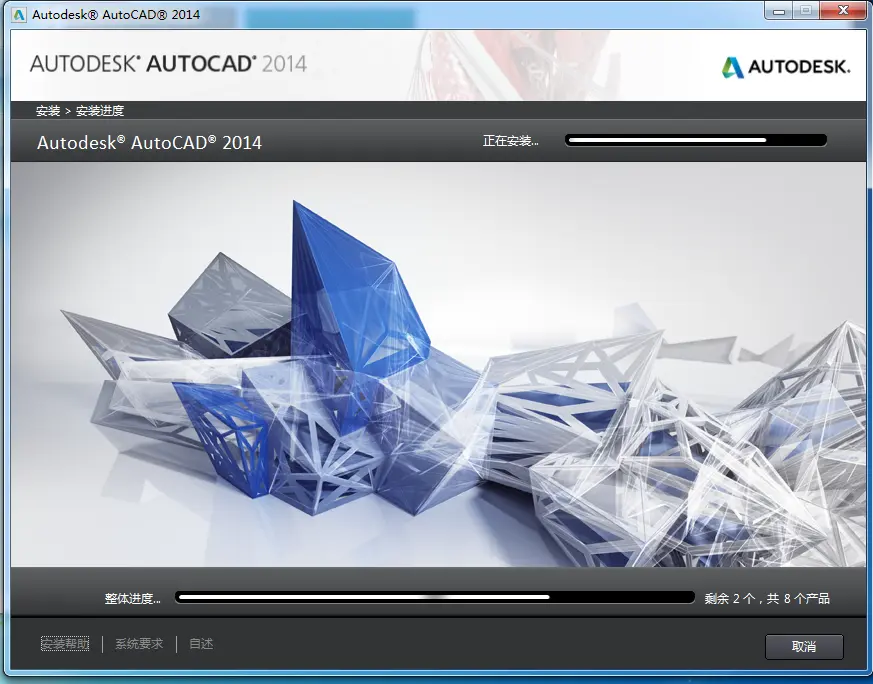Click the AutoCAD icon in the title bar
Image resolution: width=873 pixels, height=684 pixels.
click(19, 14)
